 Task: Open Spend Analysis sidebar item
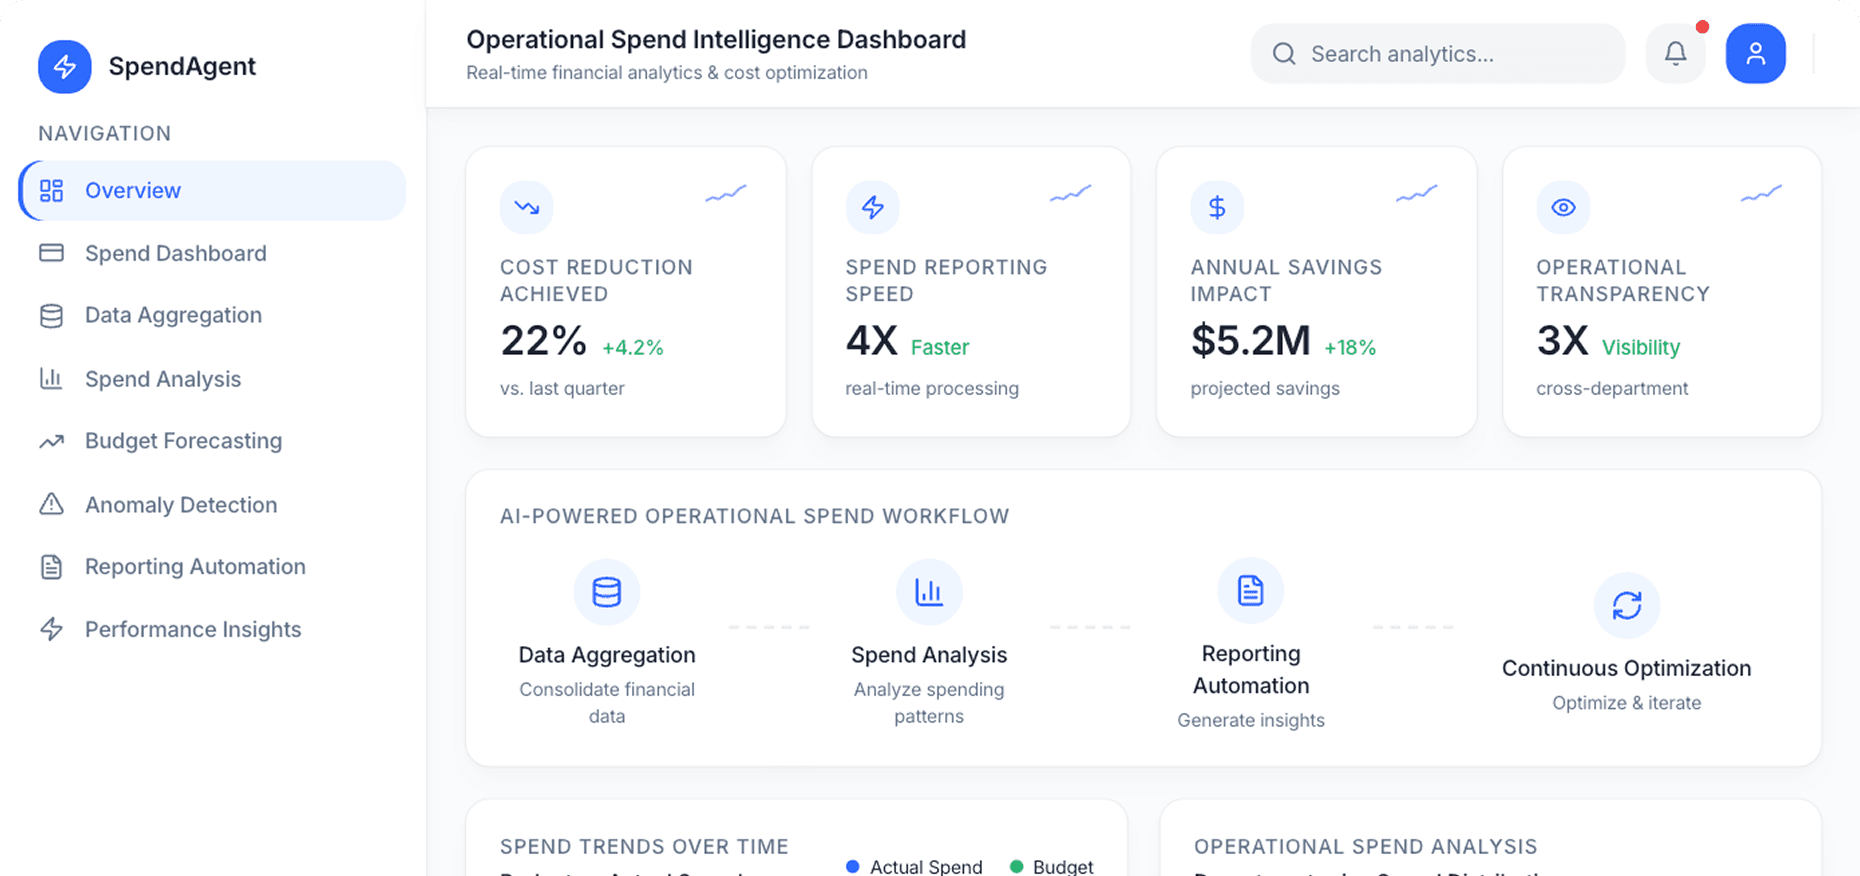tap(212, 379)
